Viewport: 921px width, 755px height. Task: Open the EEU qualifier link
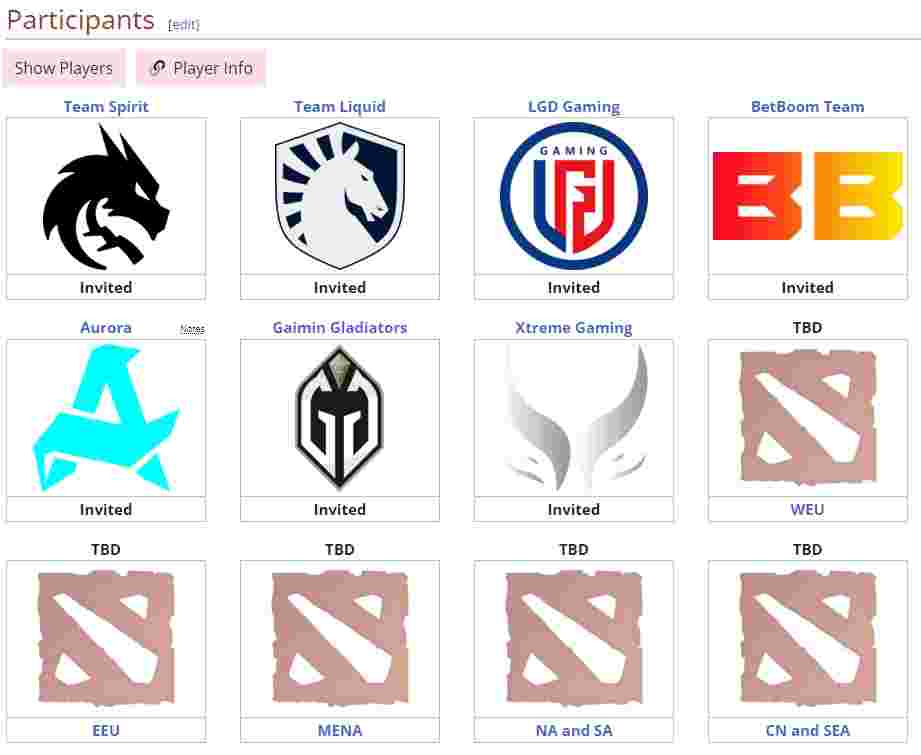tap(106, 730)
